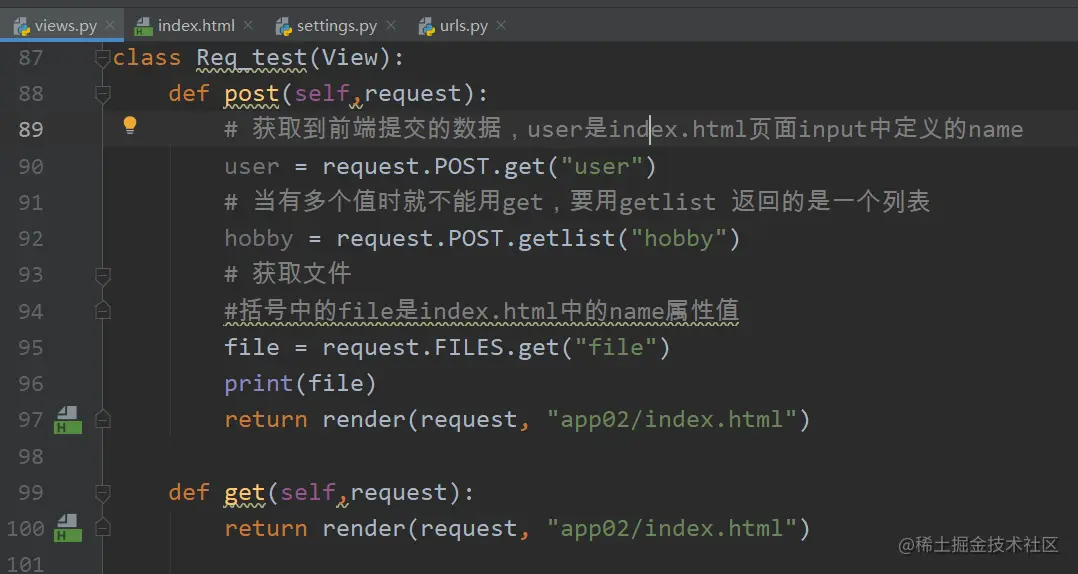The height and width of the screenshot is (574, 1078).
Task: Click line number 98 in the gutter
Action: [x=31, y=456]
